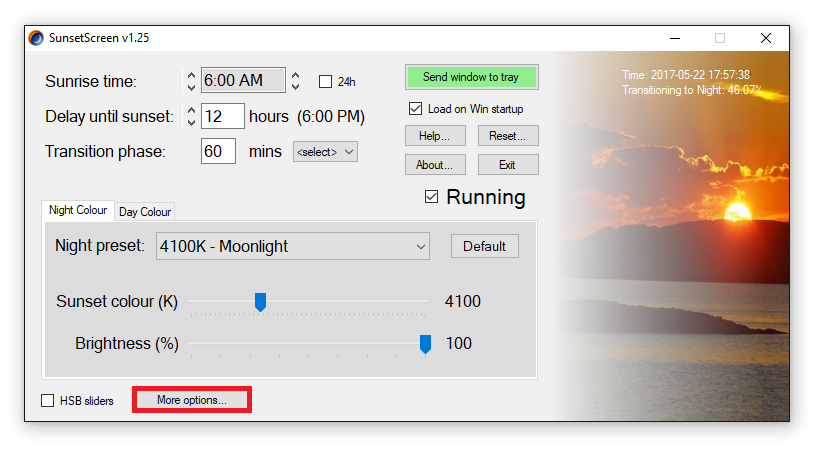This screenshot has height=452, width=817.
Task: Click the Default preset button
Action: point(485,246)
